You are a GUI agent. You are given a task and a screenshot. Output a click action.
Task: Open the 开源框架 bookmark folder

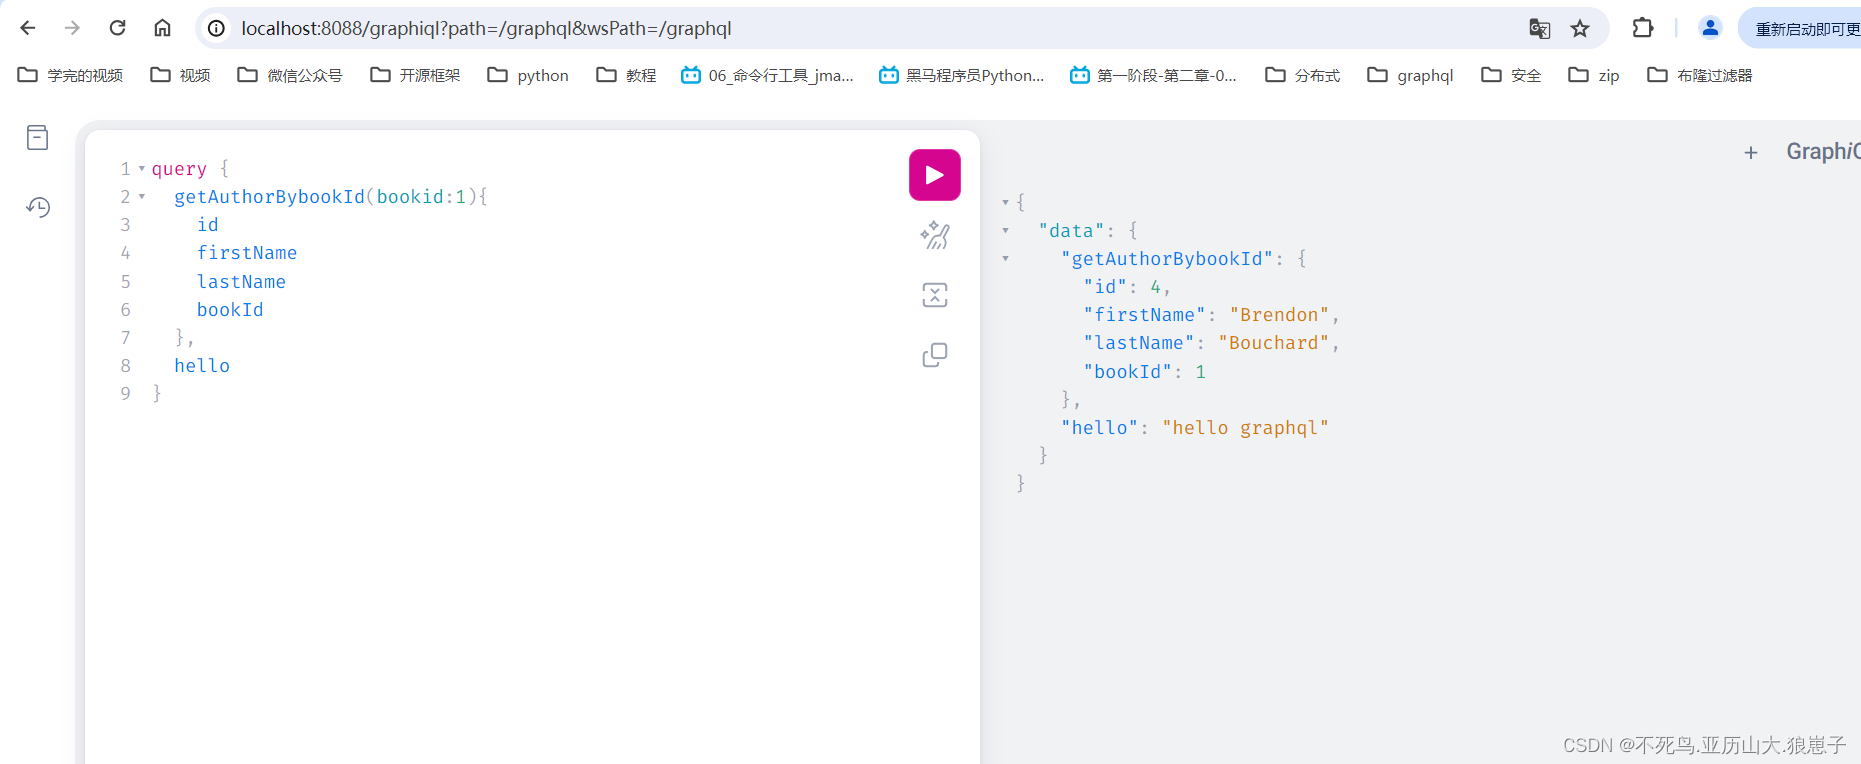[415, 75]
